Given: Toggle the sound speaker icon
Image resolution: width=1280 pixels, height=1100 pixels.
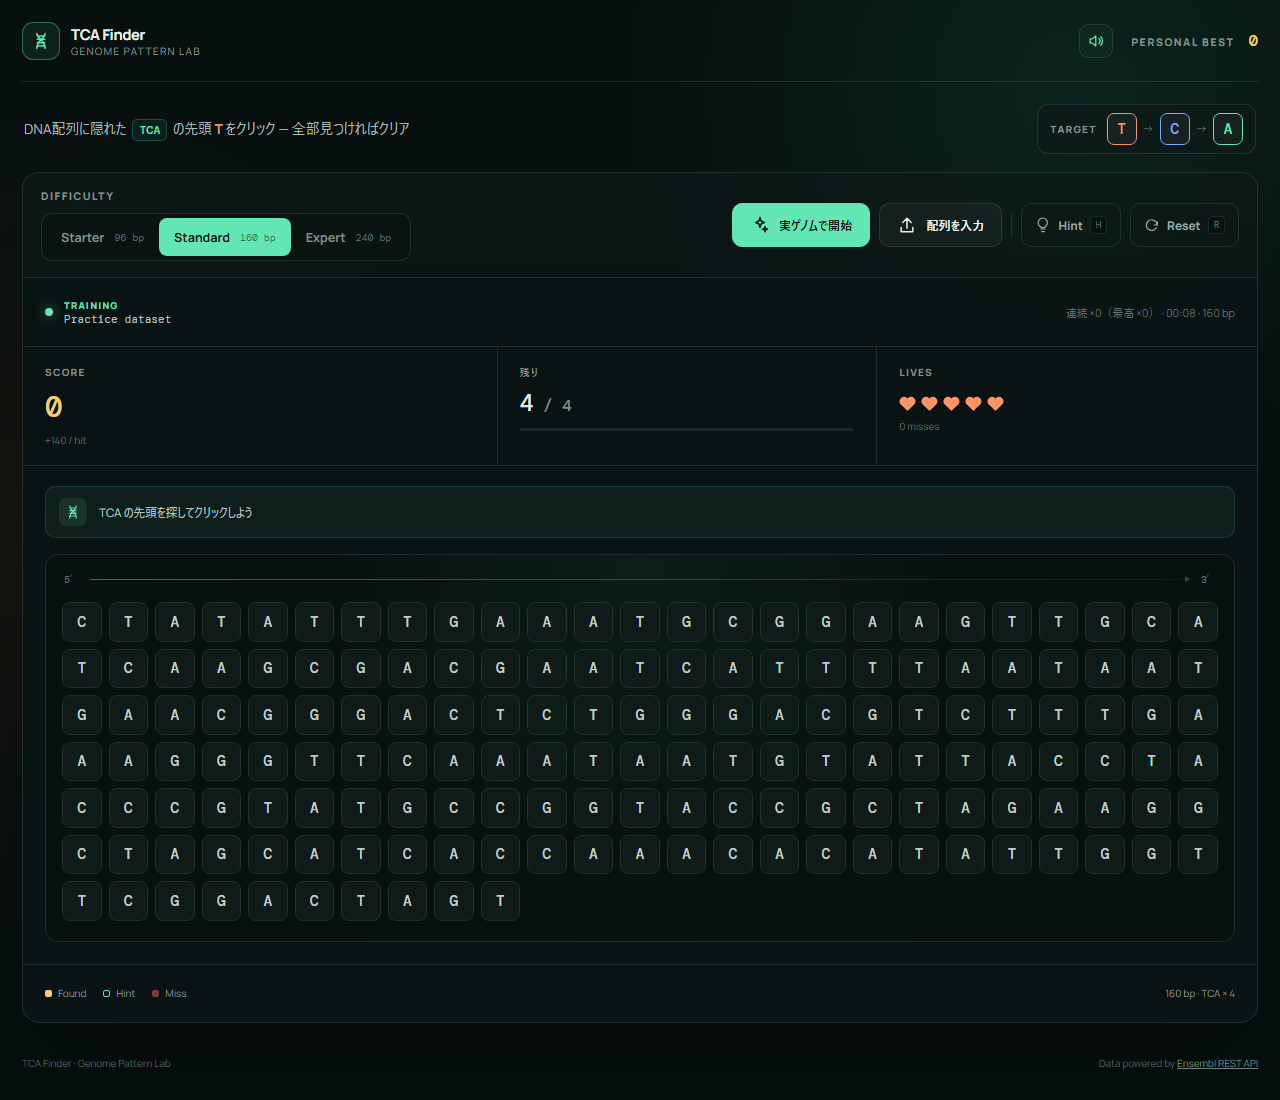Looking at the screenshot, I should point(1096,41).
